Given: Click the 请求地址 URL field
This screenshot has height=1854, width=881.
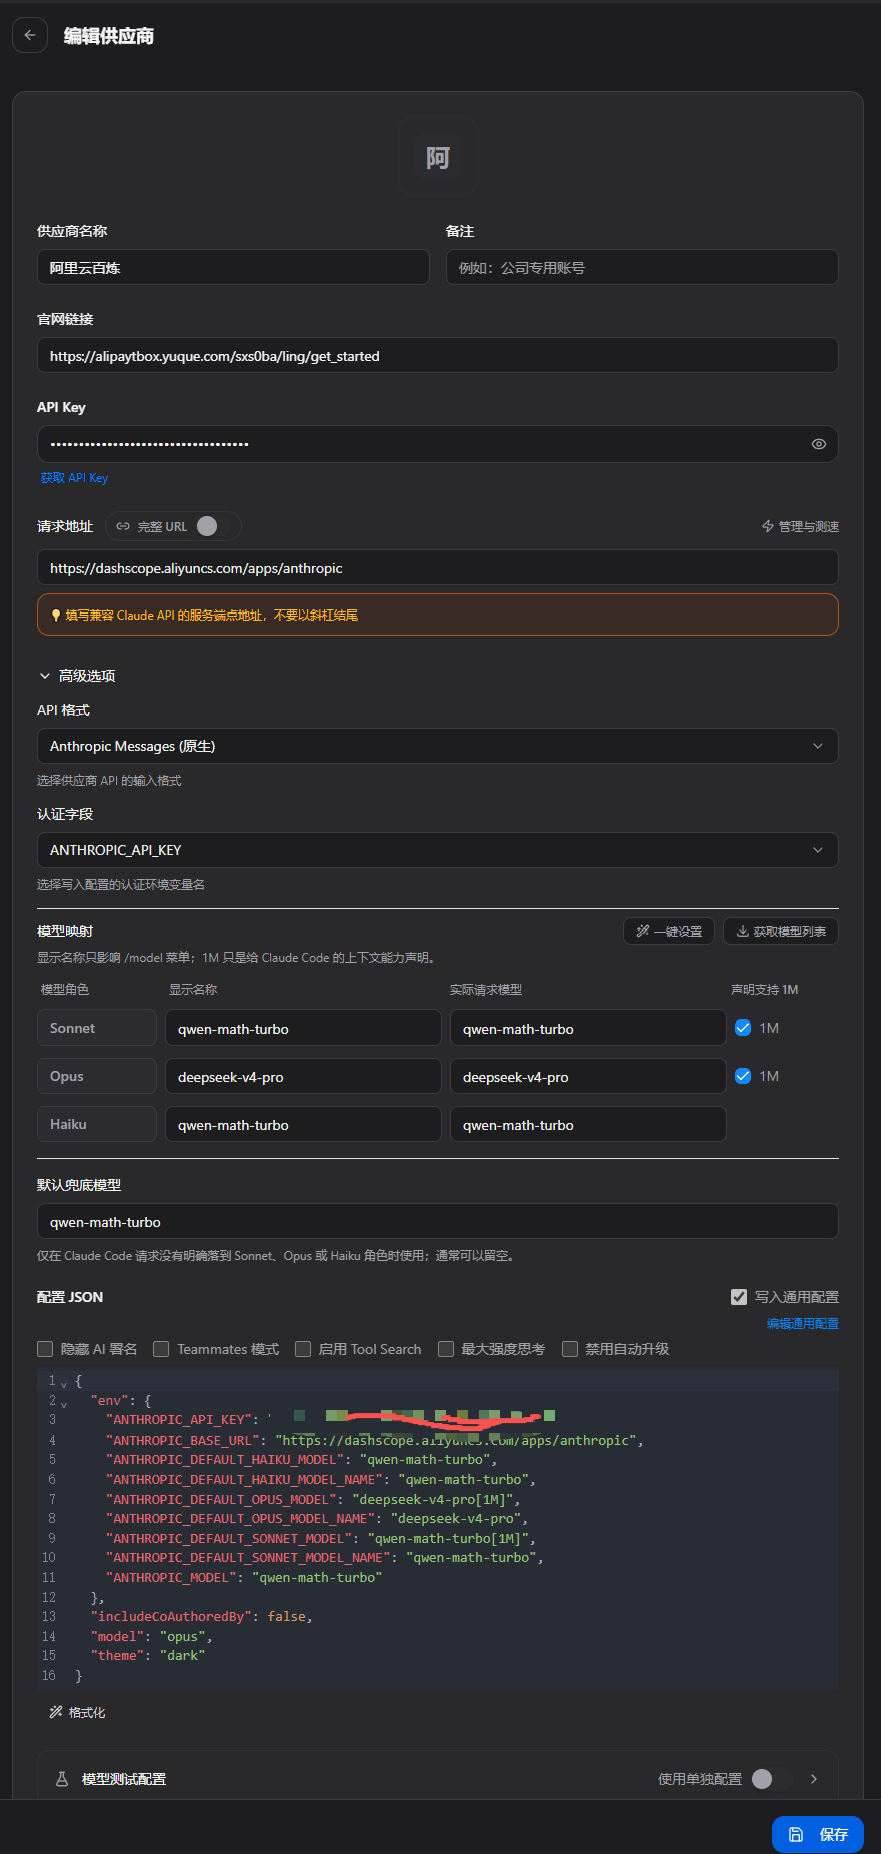Looking at the screenshot, I should coord(438,568).
